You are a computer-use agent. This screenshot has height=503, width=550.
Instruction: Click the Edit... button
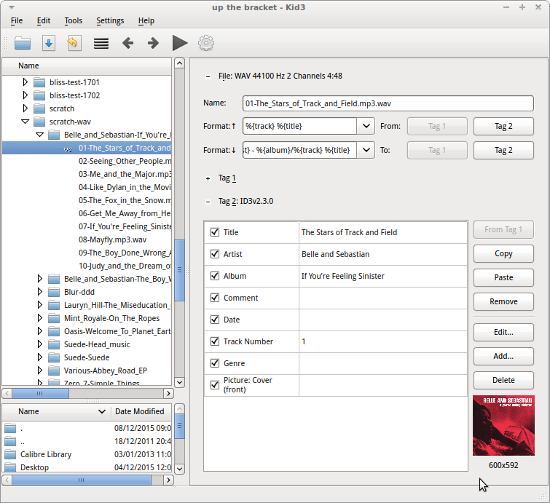[x=503, y=332]
